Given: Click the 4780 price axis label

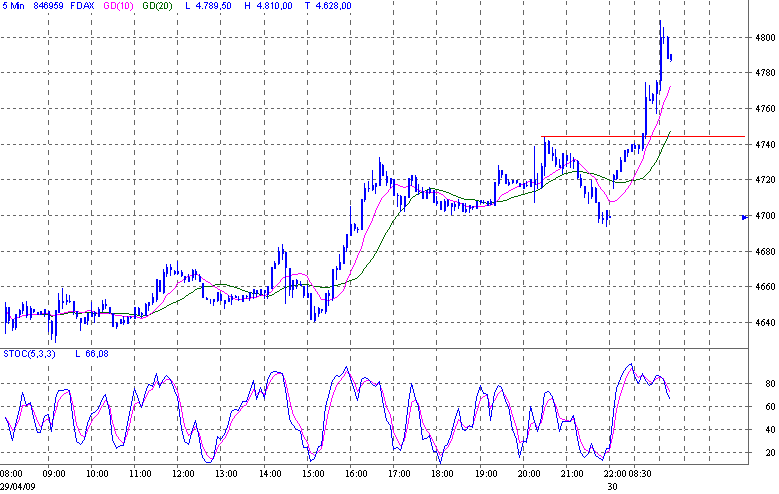Looking at the screenshot, I should tap(765, 73).
